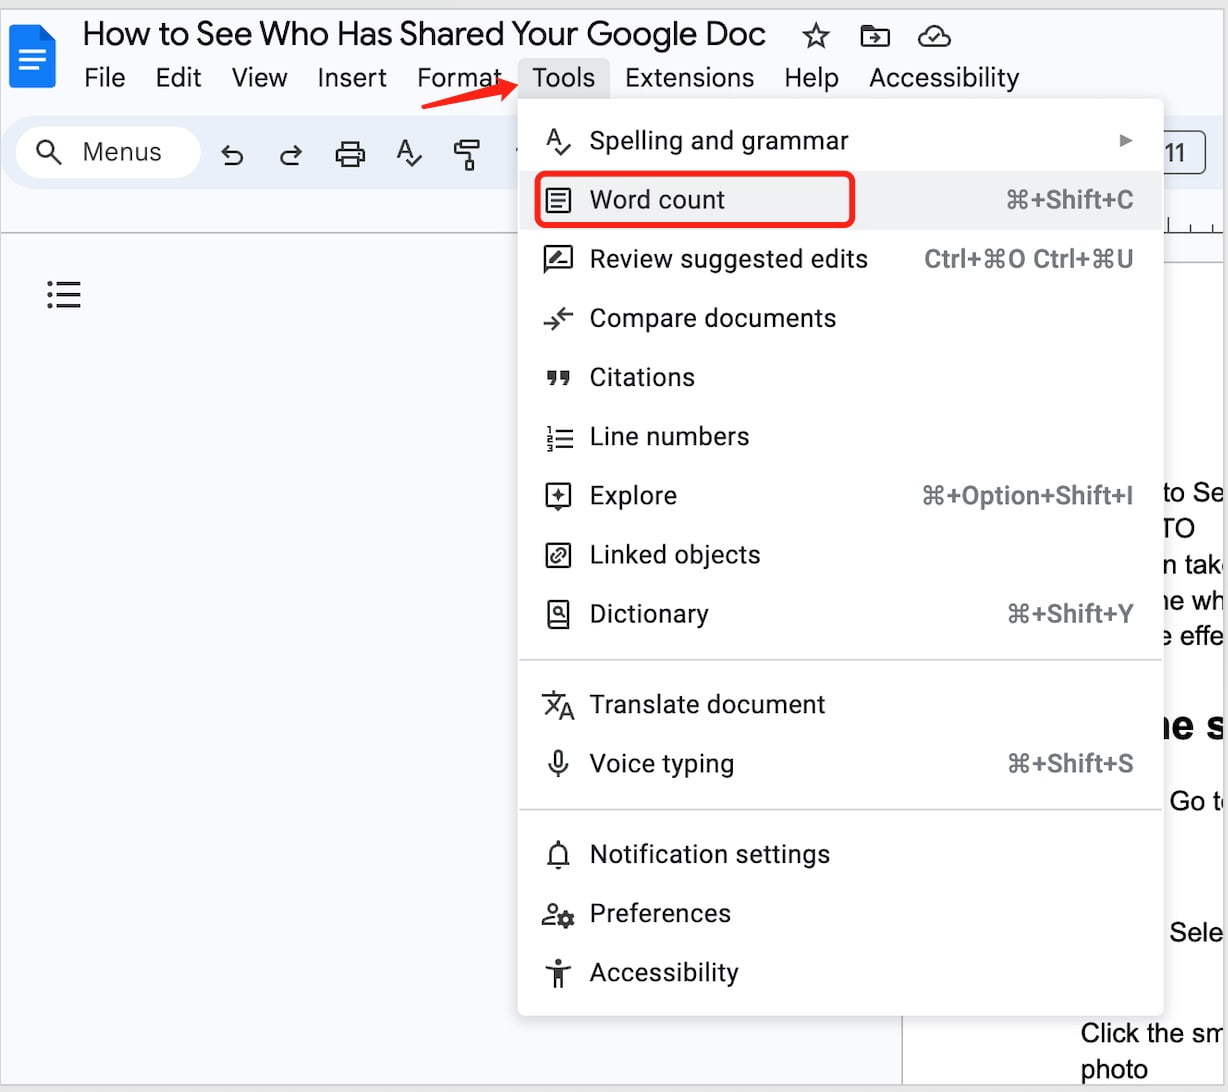Click the Spelling and grammar menu icon
Viewport: 1228px width, 1092px height.
point(557,141)
